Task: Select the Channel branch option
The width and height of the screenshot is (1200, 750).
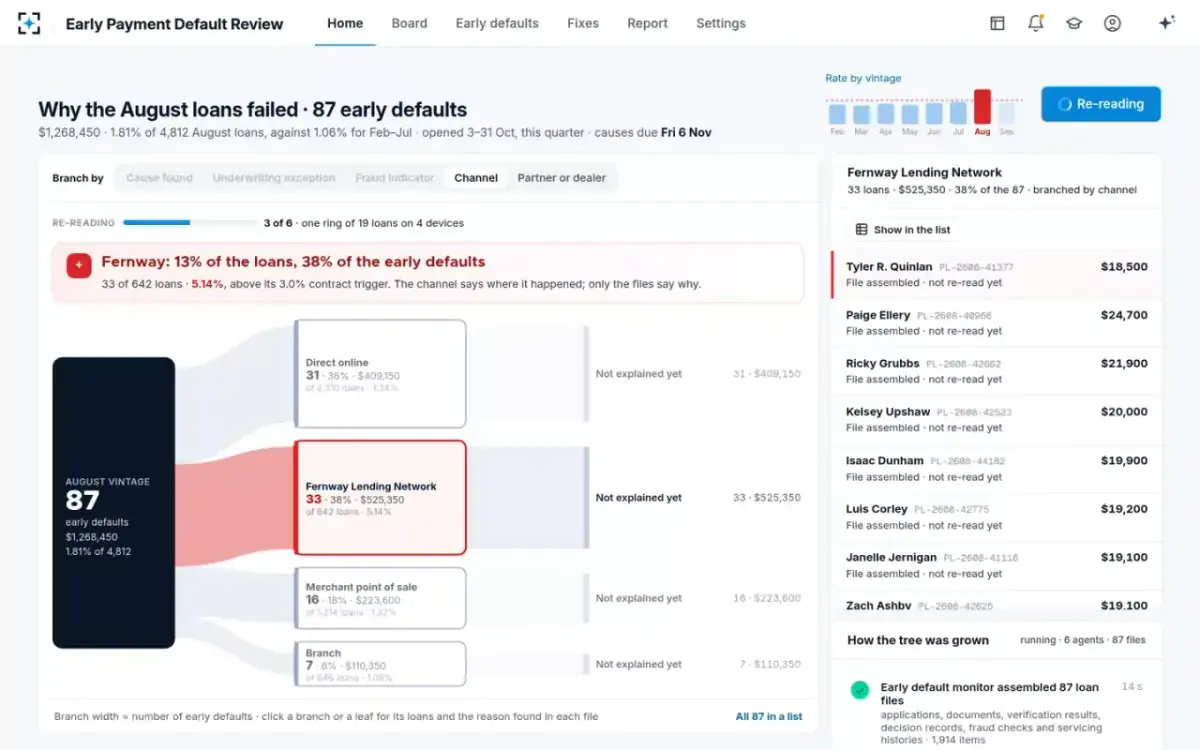Action: pos(476,178)
